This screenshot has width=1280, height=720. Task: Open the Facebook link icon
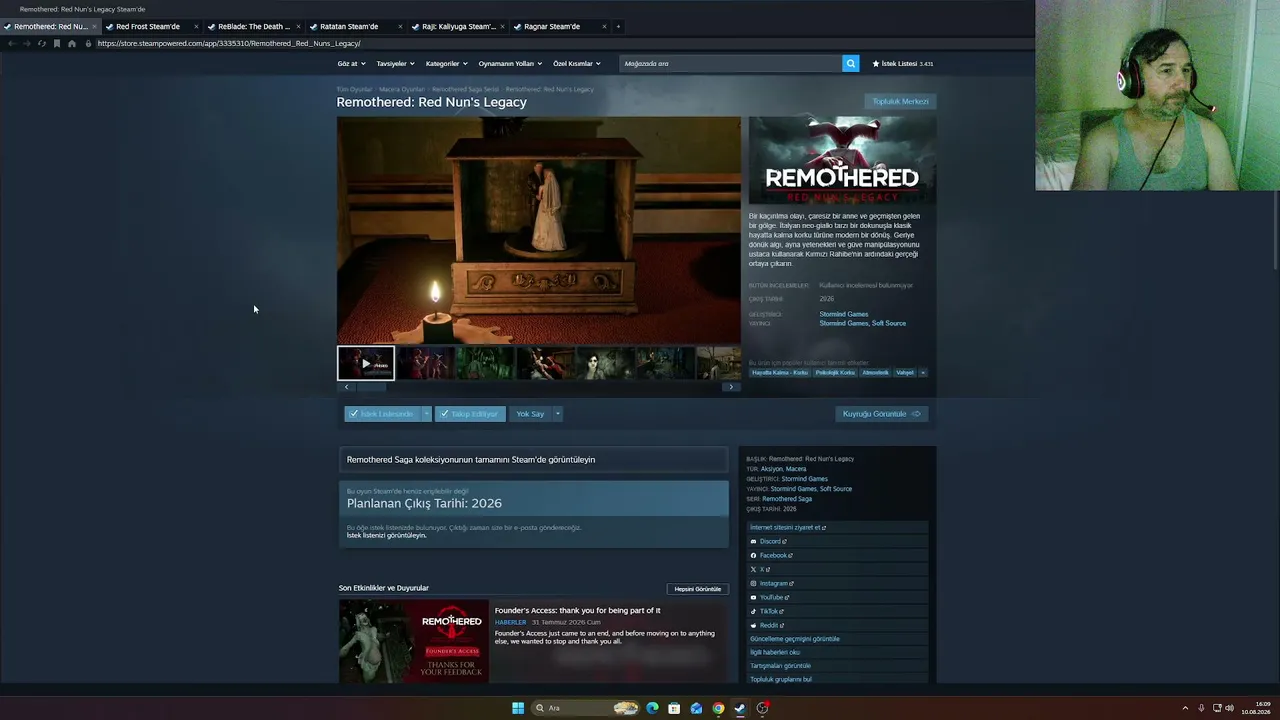click(753, 555)
